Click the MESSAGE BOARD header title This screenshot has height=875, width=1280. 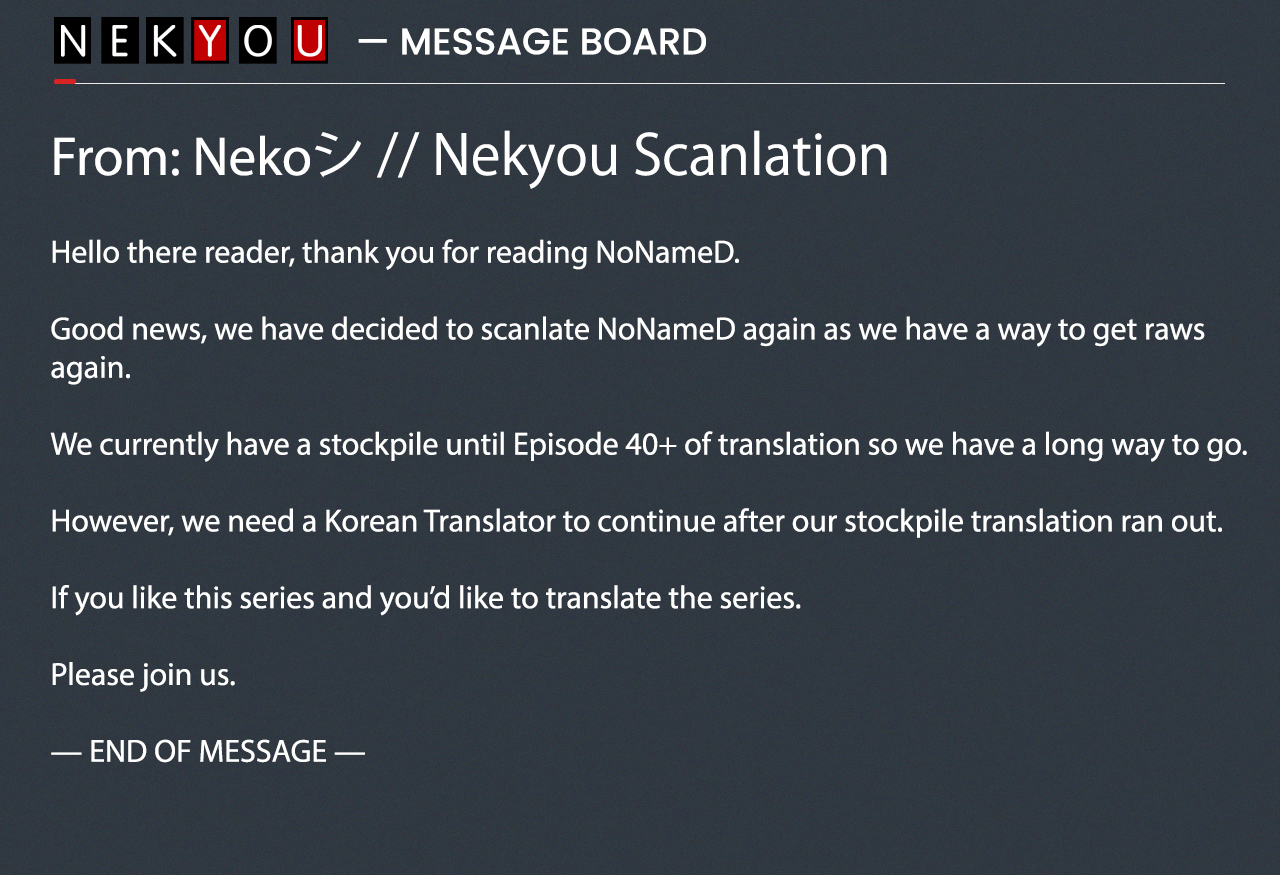coord(553,42)
